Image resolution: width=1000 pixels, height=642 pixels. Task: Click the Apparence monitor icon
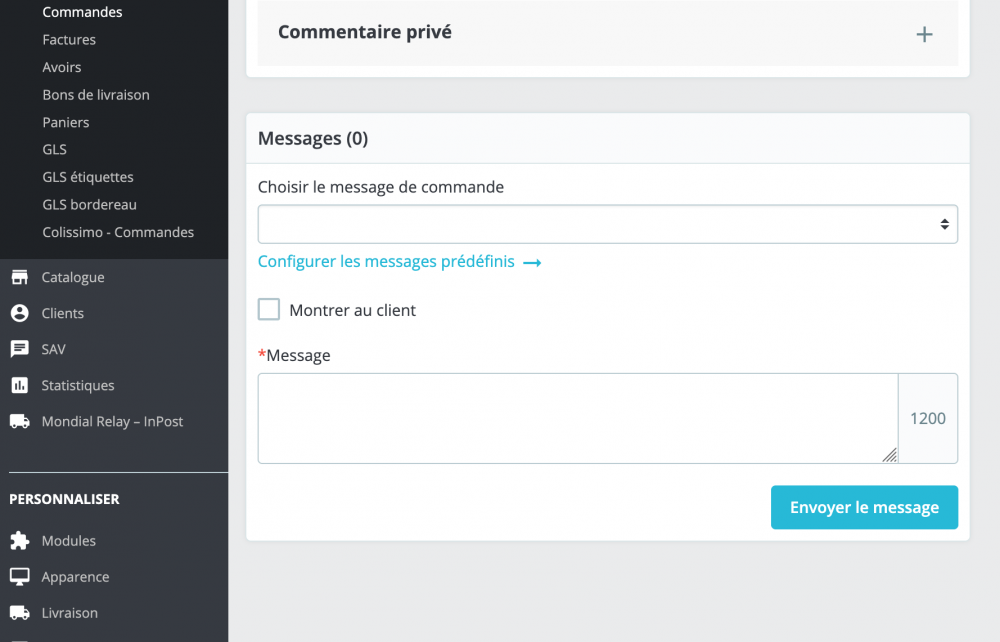click(19, 577)
